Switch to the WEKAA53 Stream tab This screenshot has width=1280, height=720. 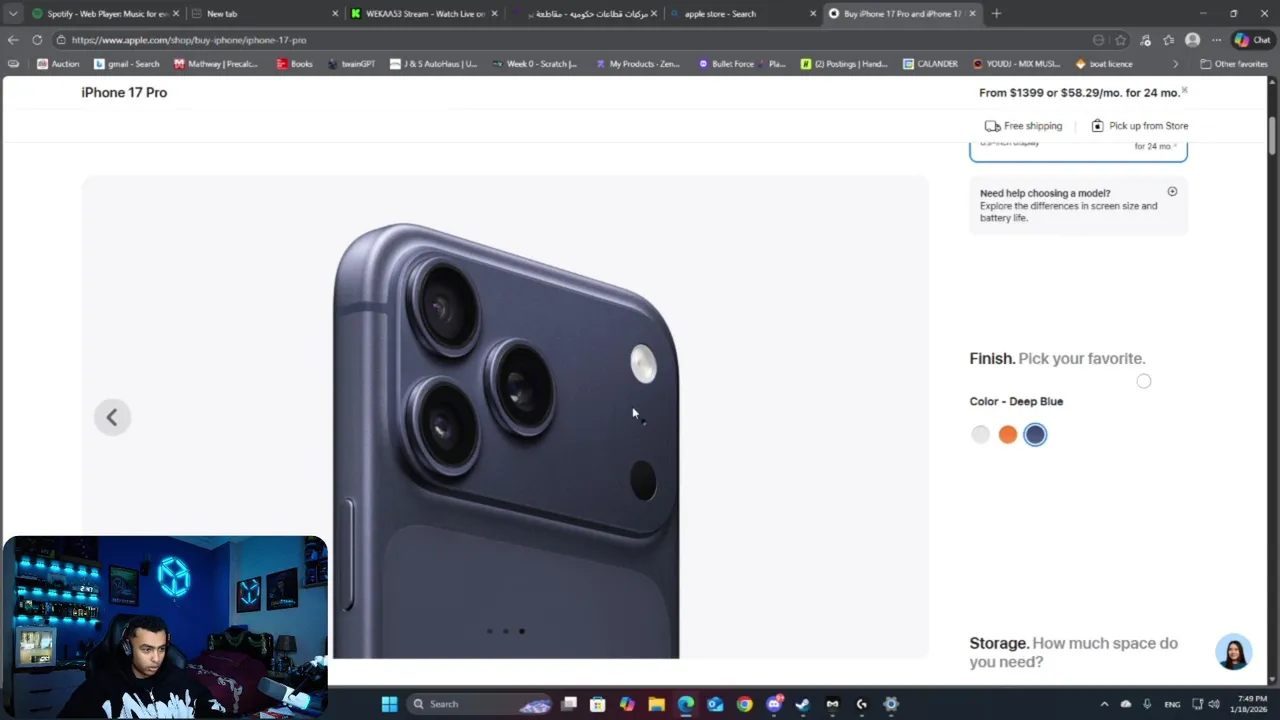424,14
